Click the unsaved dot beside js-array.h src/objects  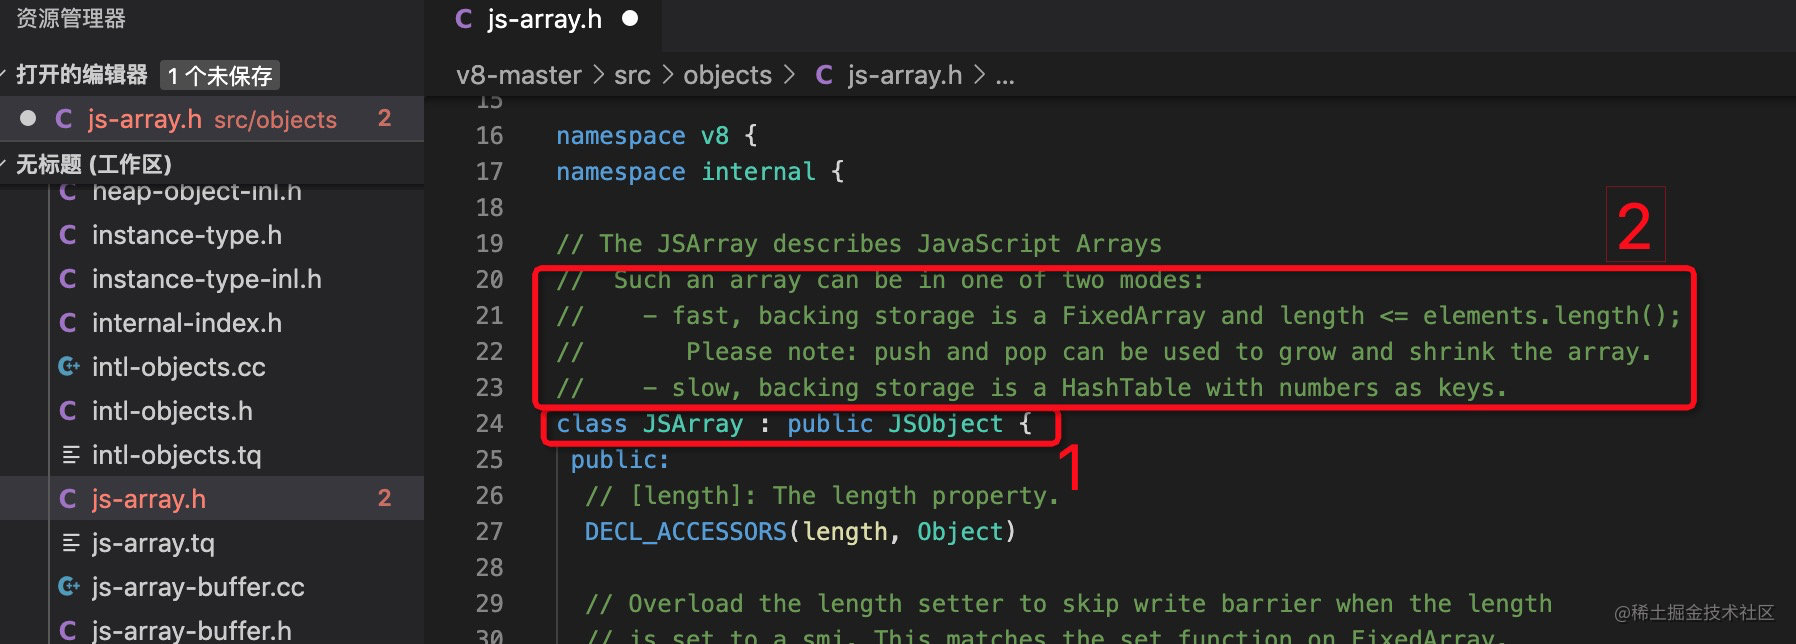click(x=28, y=119)
